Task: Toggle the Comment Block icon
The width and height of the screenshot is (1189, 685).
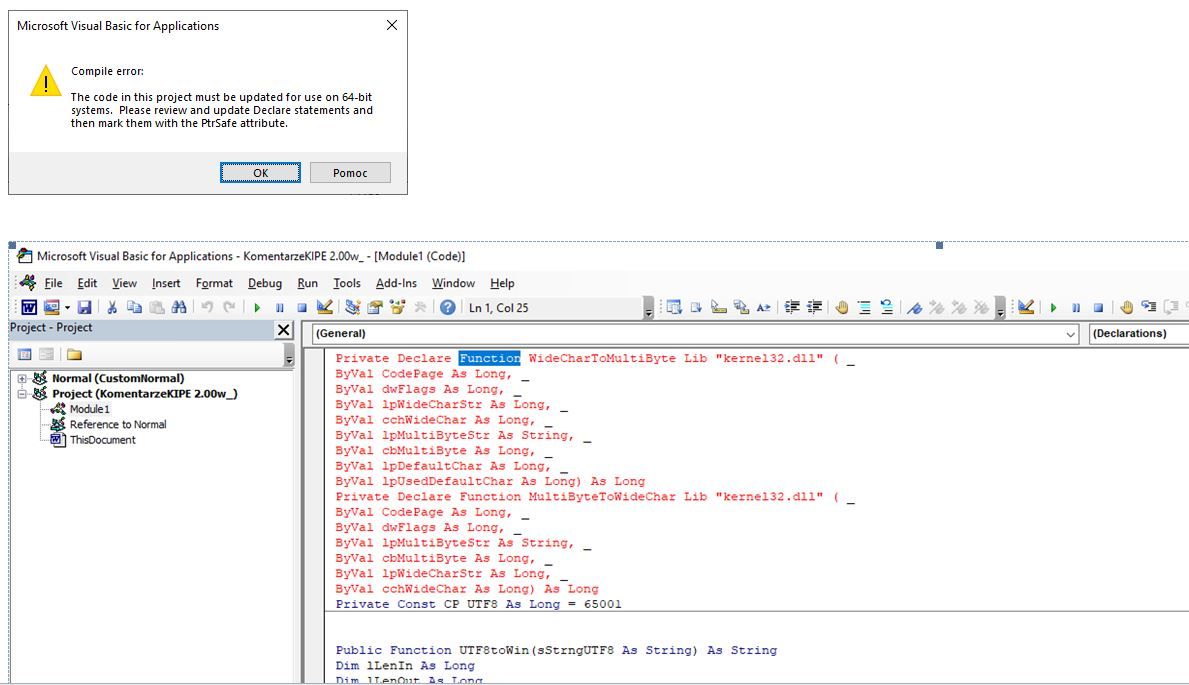Action: [866, 307]
